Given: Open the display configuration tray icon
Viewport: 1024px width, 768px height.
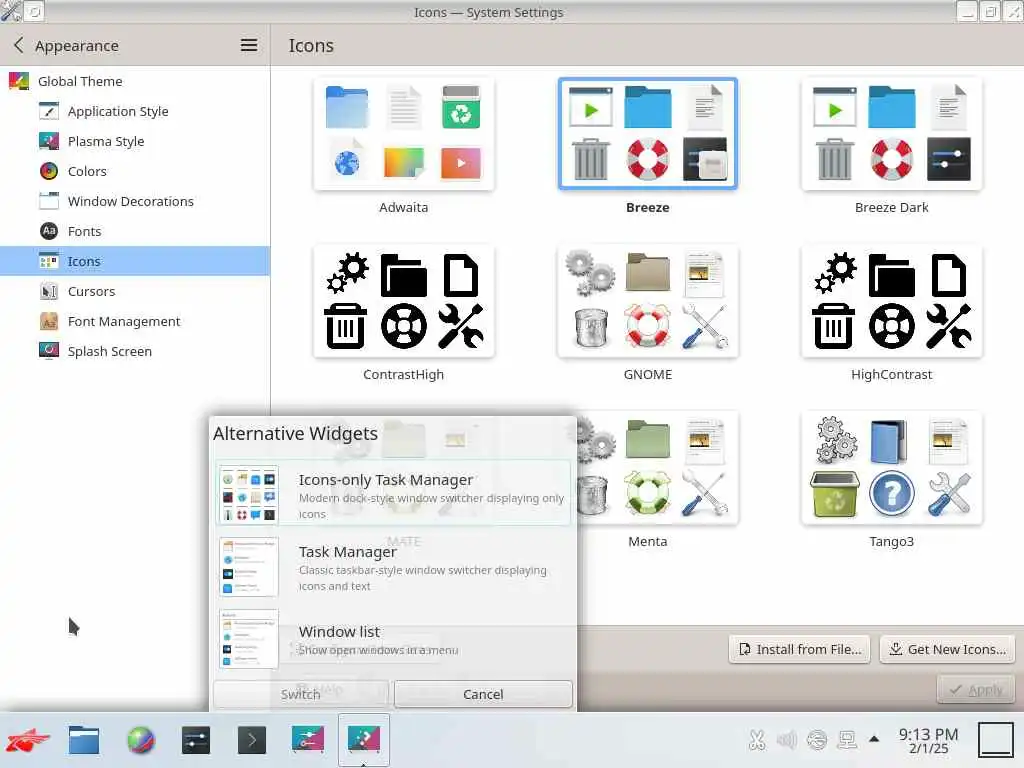Looking at the screenshot, I should (847, 740).
